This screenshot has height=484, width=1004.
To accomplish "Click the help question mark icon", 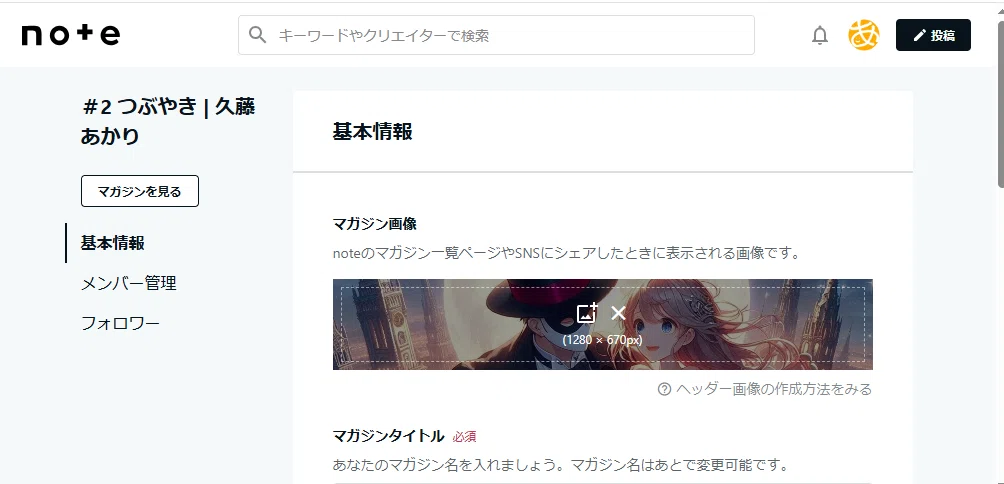I will pos(664,389).
